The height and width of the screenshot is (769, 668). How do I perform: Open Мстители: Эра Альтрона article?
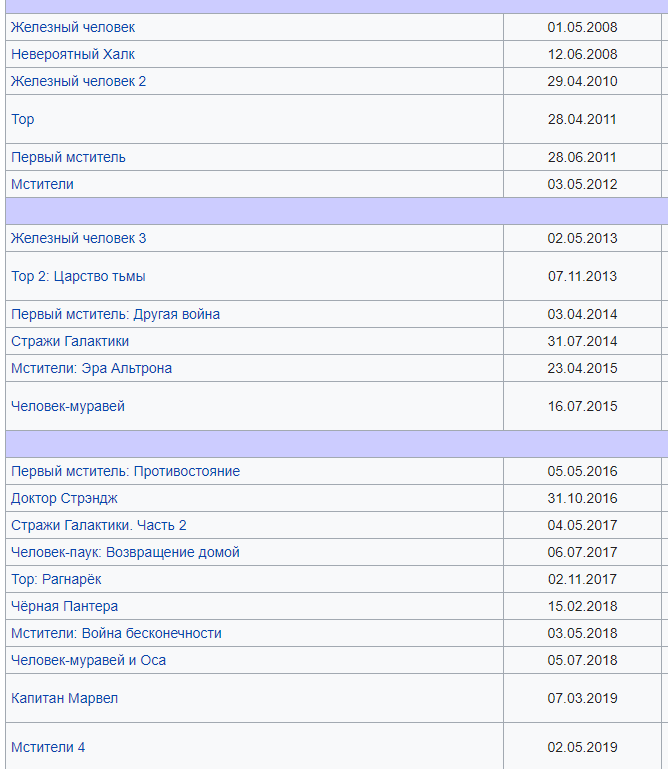[91, 368]
